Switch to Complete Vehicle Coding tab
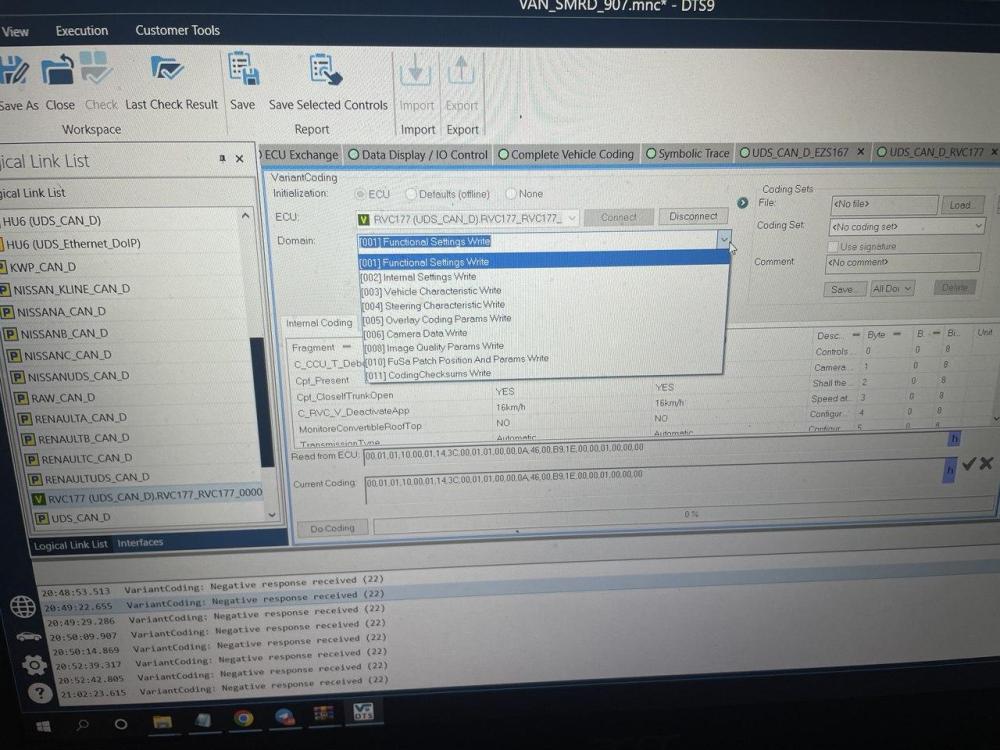This screenshot has width=1000, height=750. pos(566,154)
